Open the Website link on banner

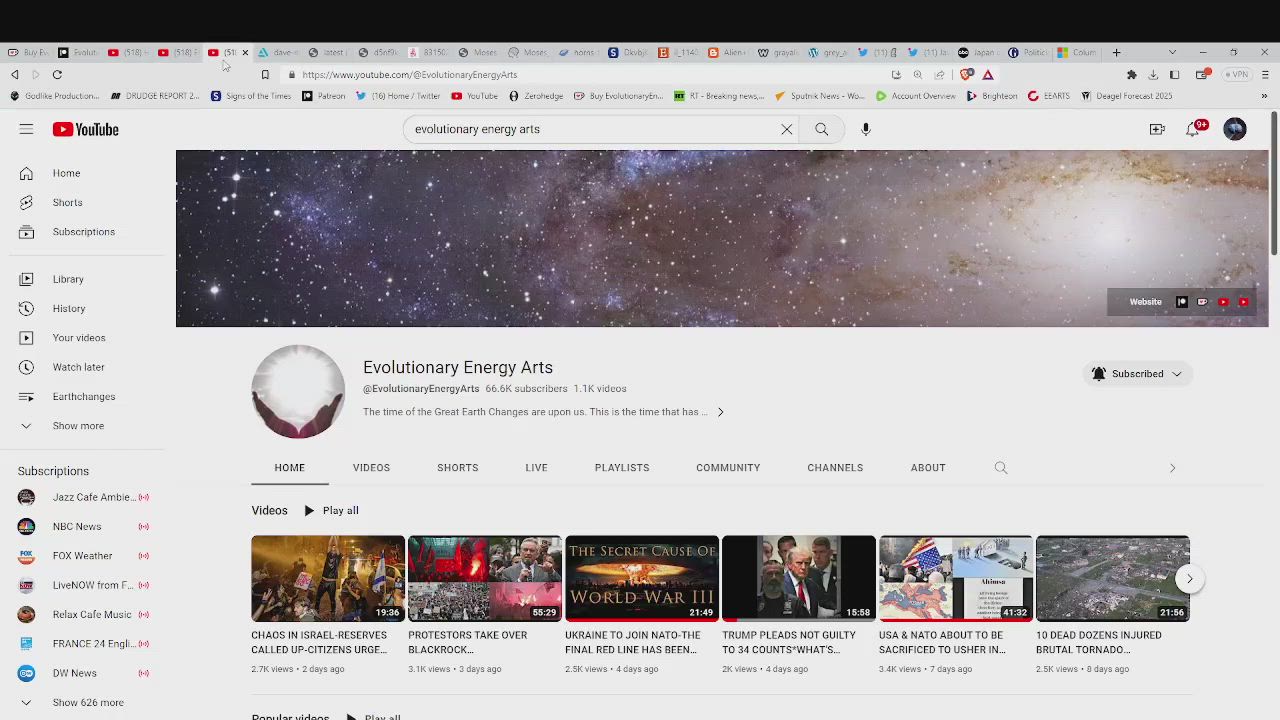1145,302
